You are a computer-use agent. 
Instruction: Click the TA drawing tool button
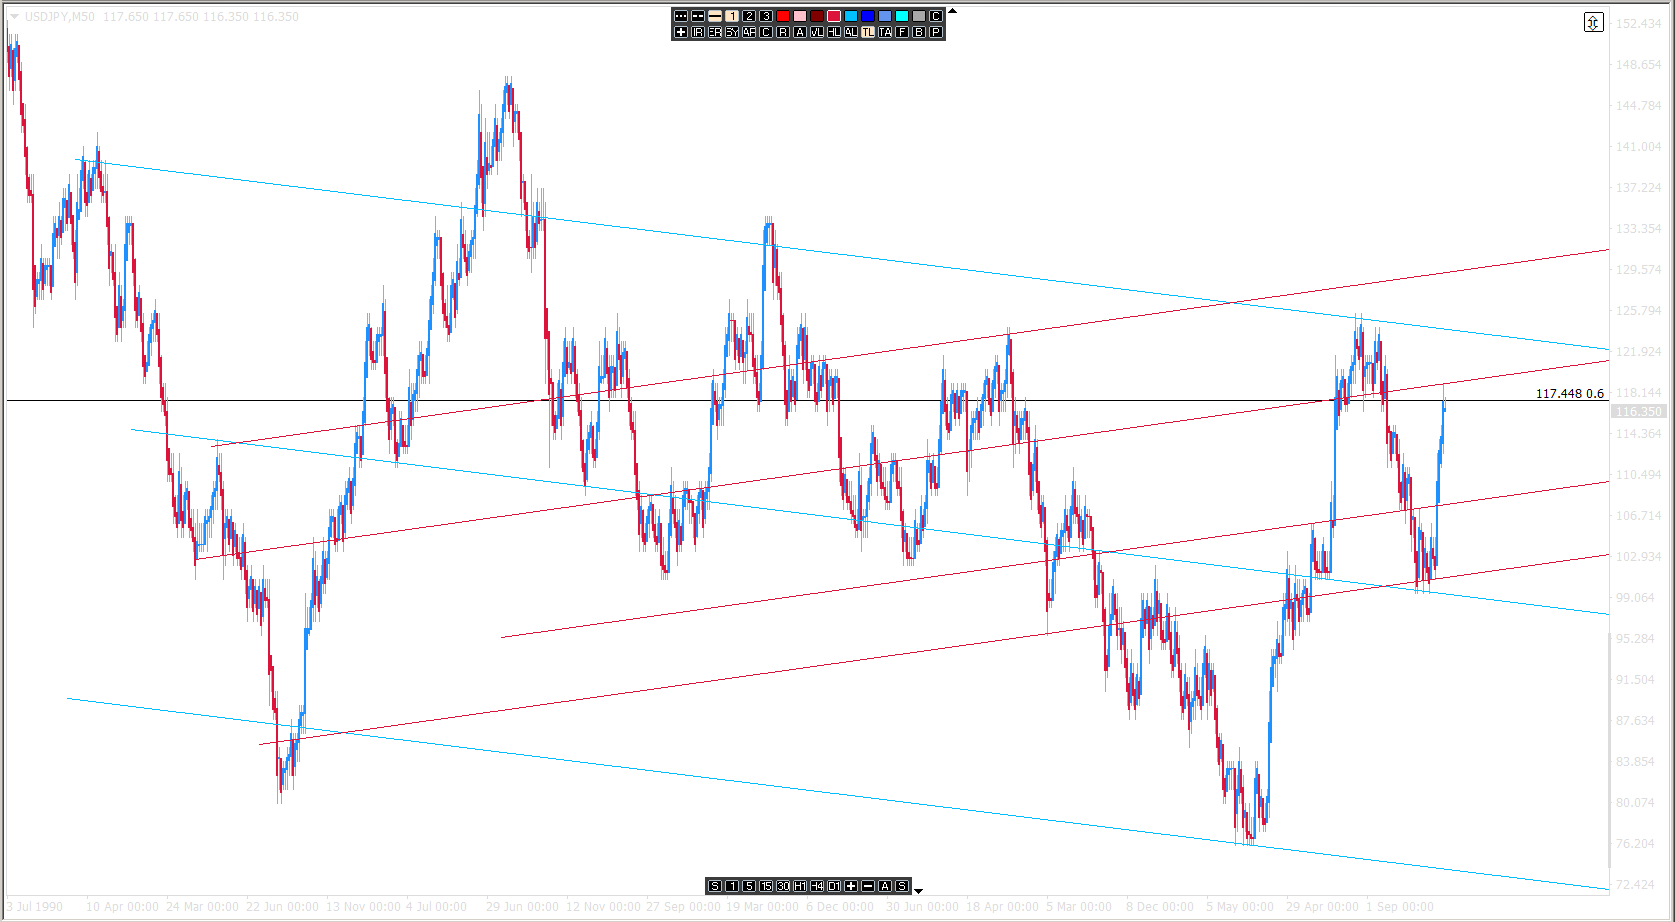tap(885, 32)
